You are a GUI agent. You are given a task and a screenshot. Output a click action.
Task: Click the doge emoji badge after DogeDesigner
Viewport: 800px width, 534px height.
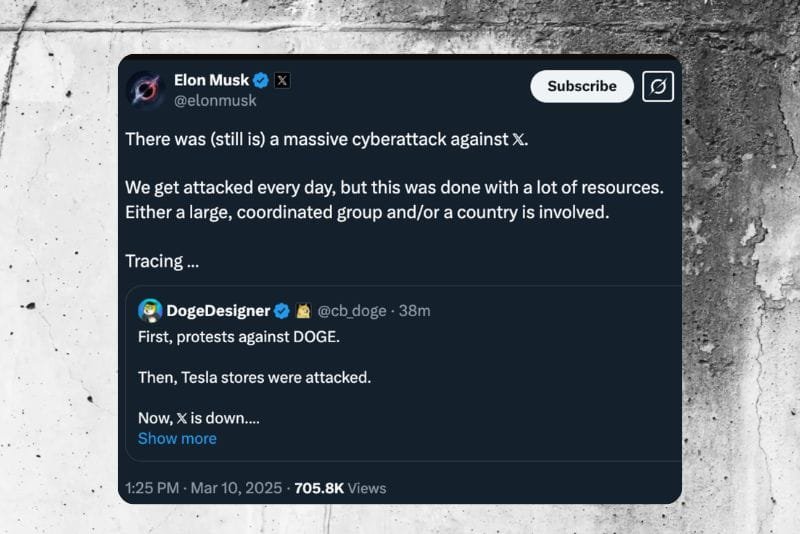(x=304, y=311)
